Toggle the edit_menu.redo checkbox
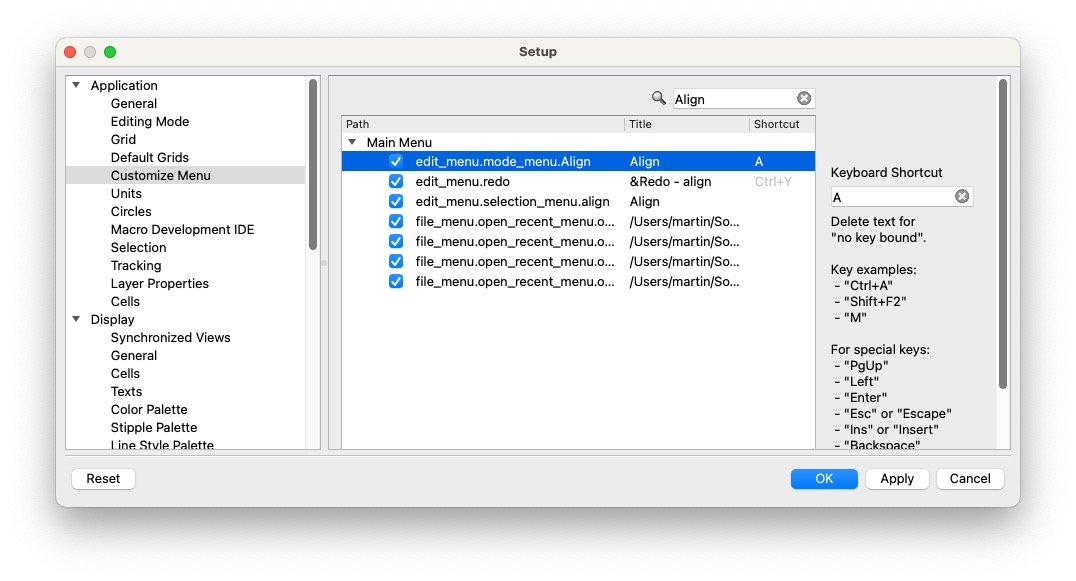Image resolution: width=1076 pixels, height=581 pixels. point(396,181)
